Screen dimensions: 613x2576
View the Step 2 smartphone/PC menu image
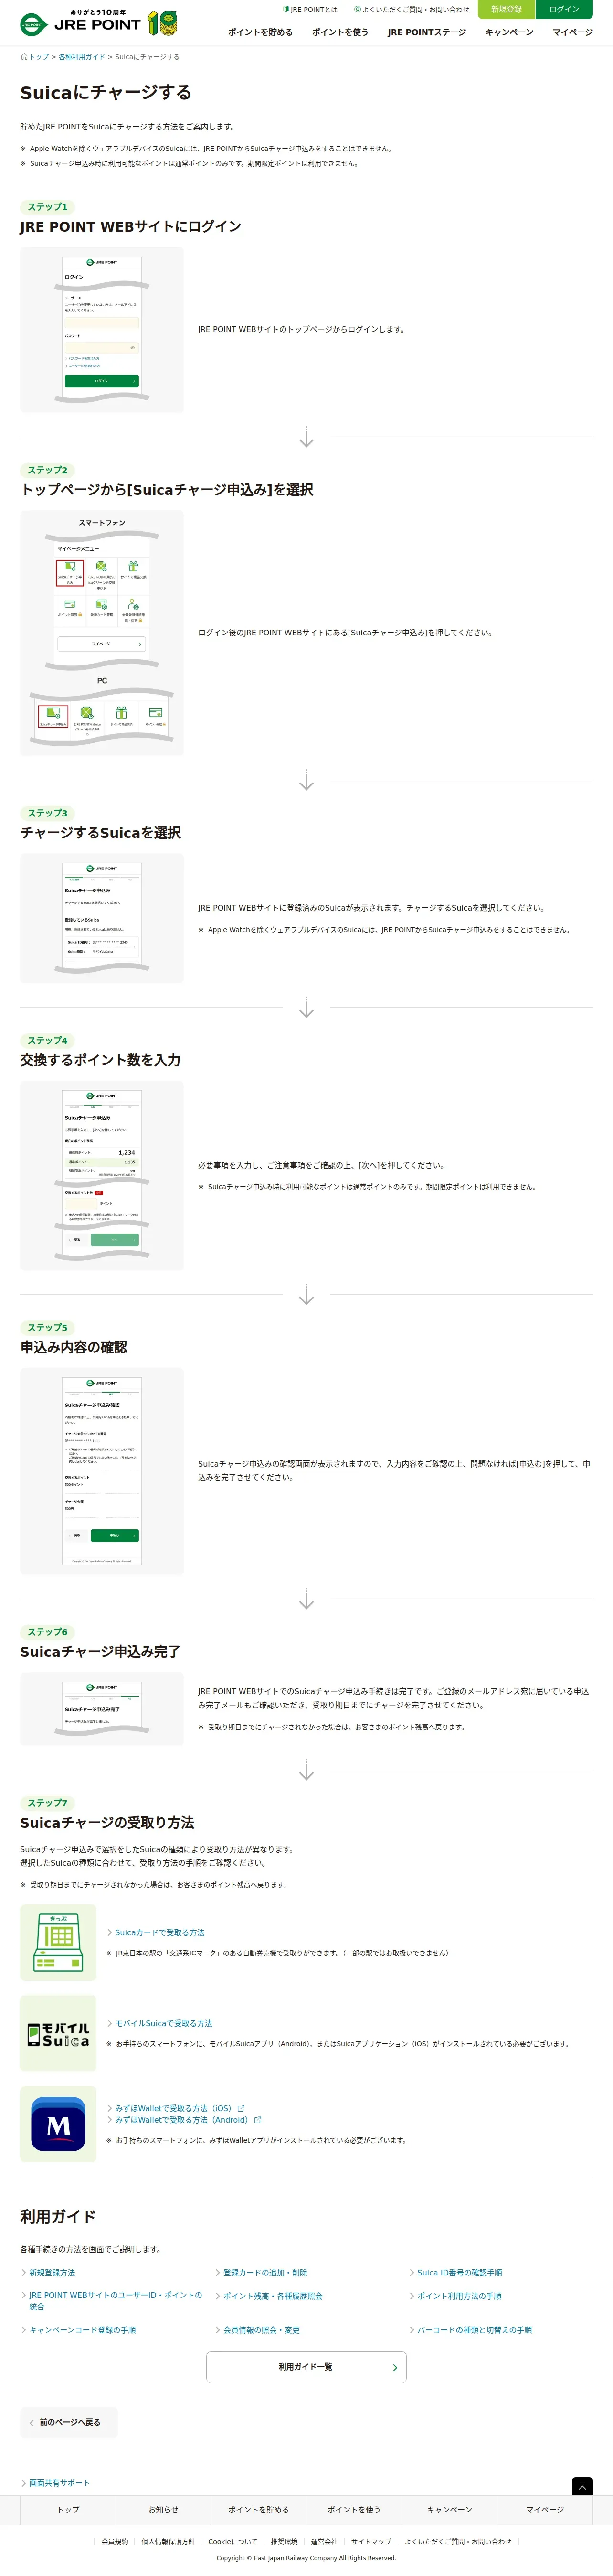102,633
